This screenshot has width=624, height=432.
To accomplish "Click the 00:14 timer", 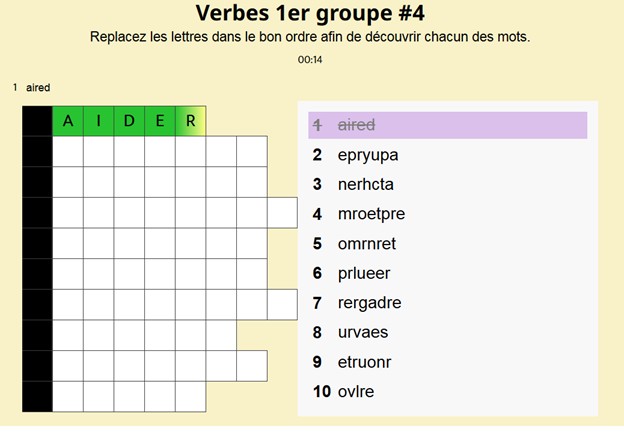I will pos(310,60).
